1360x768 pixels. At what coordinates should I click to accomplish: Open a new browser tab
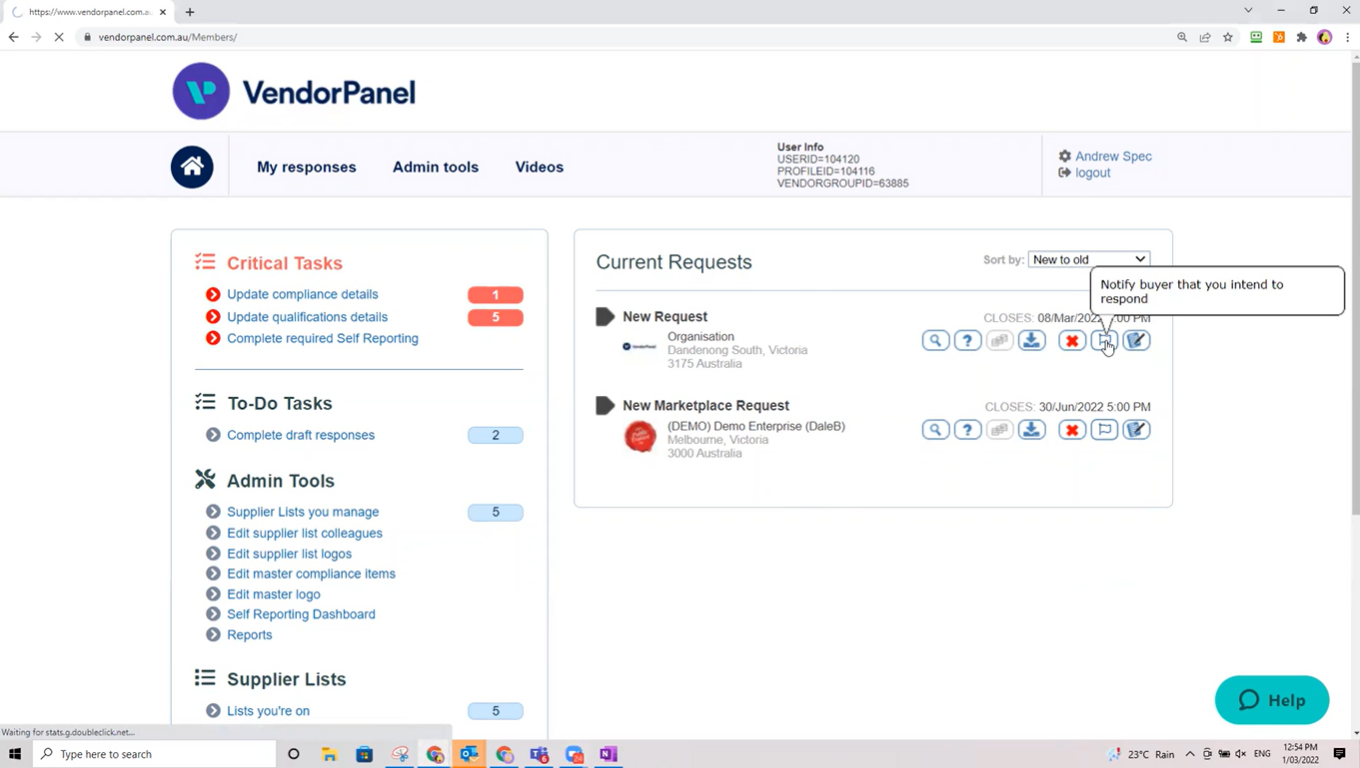190,12
